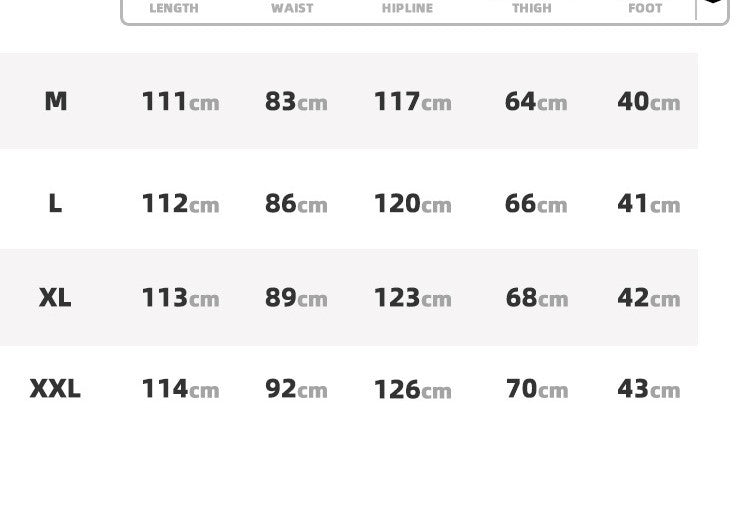Select the L size row label

point(55,203)
